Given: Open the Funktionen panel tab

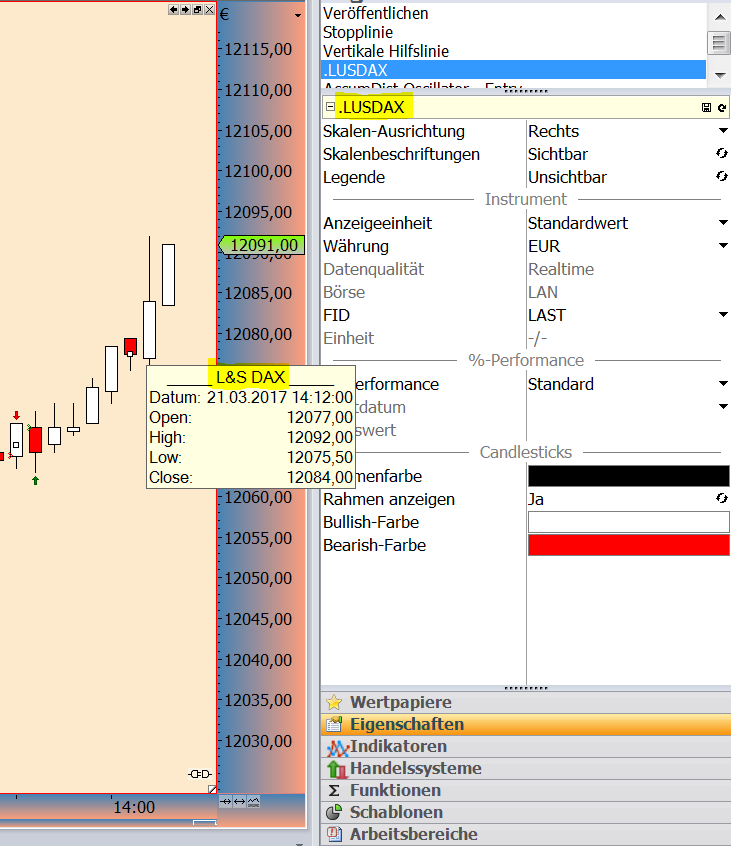Looking at the screenshot, I should pos(526,790).
